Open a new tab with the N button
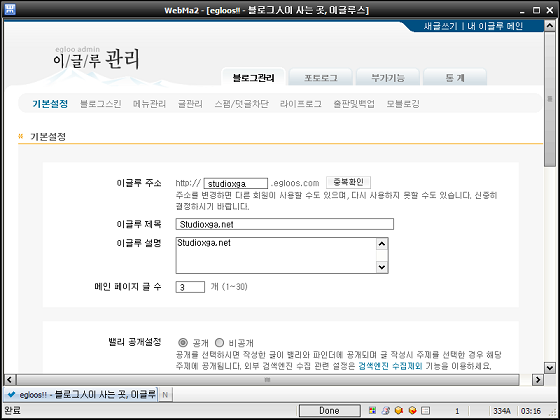The height and width of the screenshot is (420, 560). (165, 395)
